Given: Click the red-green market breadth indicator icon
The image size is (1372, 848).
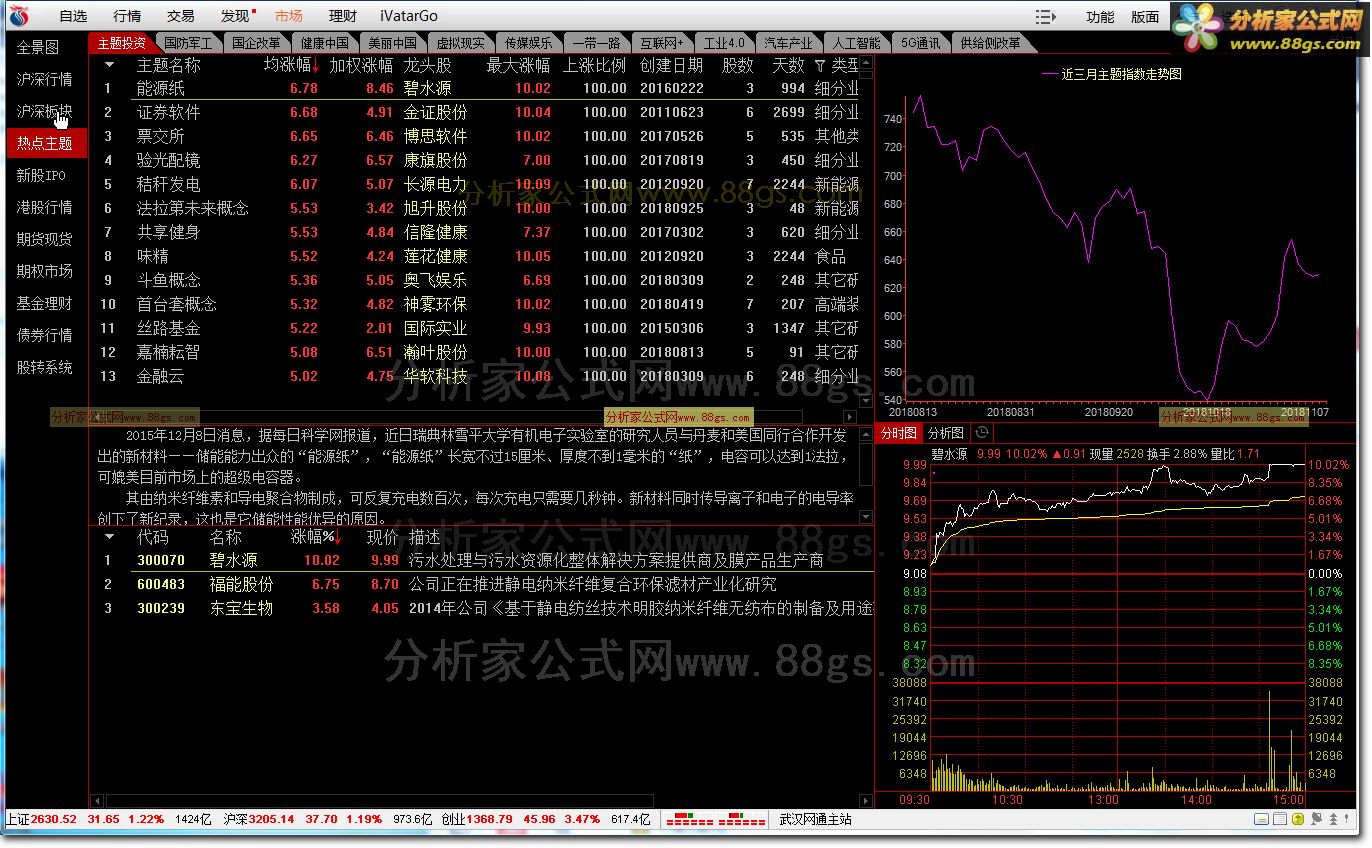Looking at the screenshot, I should coord(715,820).
